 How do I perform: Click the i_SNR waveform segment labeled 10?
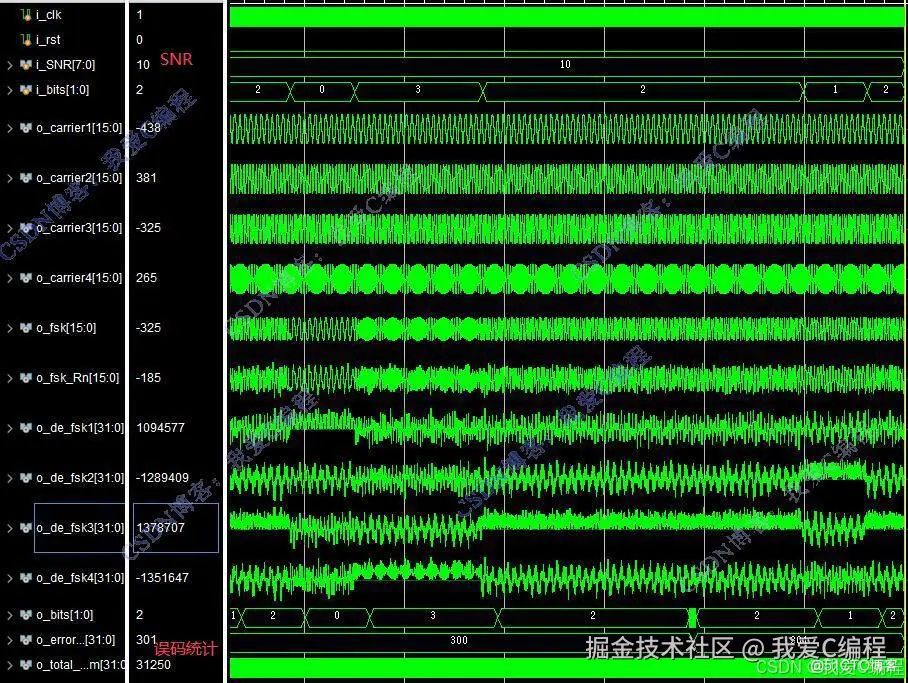pyautogui.click(x=565, y=65)
